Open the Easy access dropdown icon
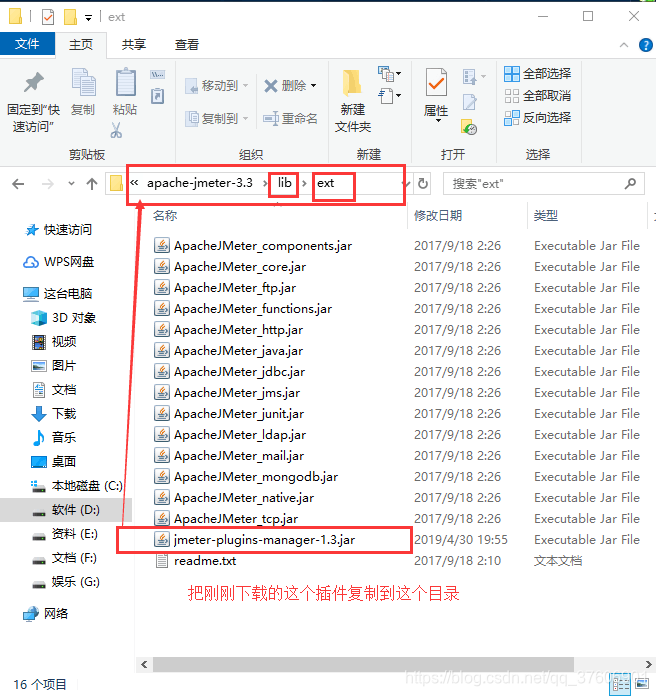 tap(389, 95)
